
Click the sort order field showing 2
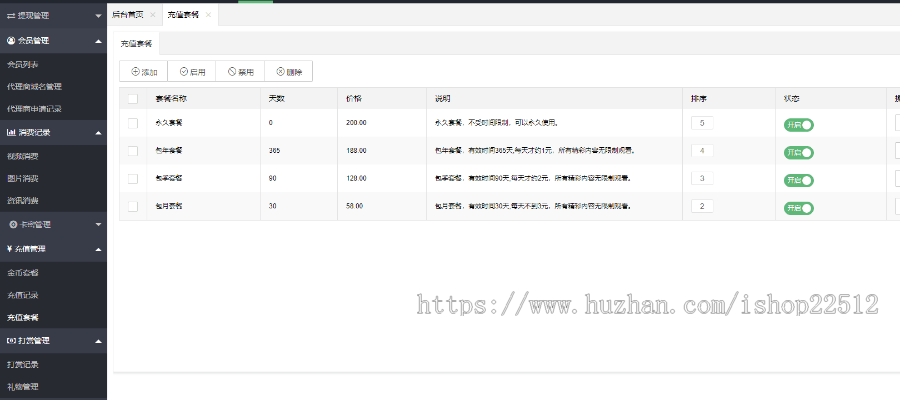coord(703,206)
